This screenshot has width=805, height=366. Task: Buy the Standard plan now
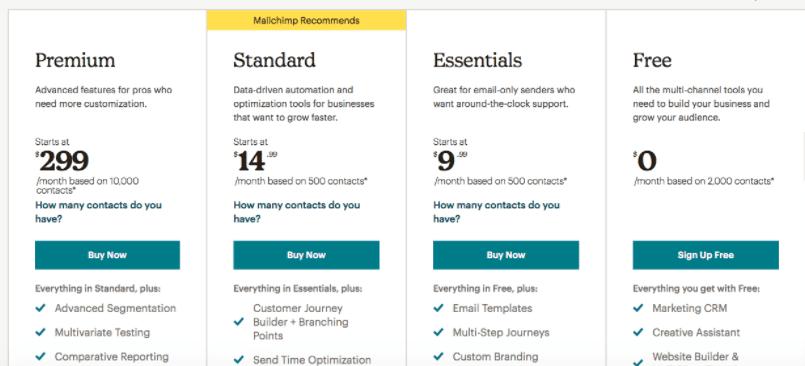pos(306,255)
